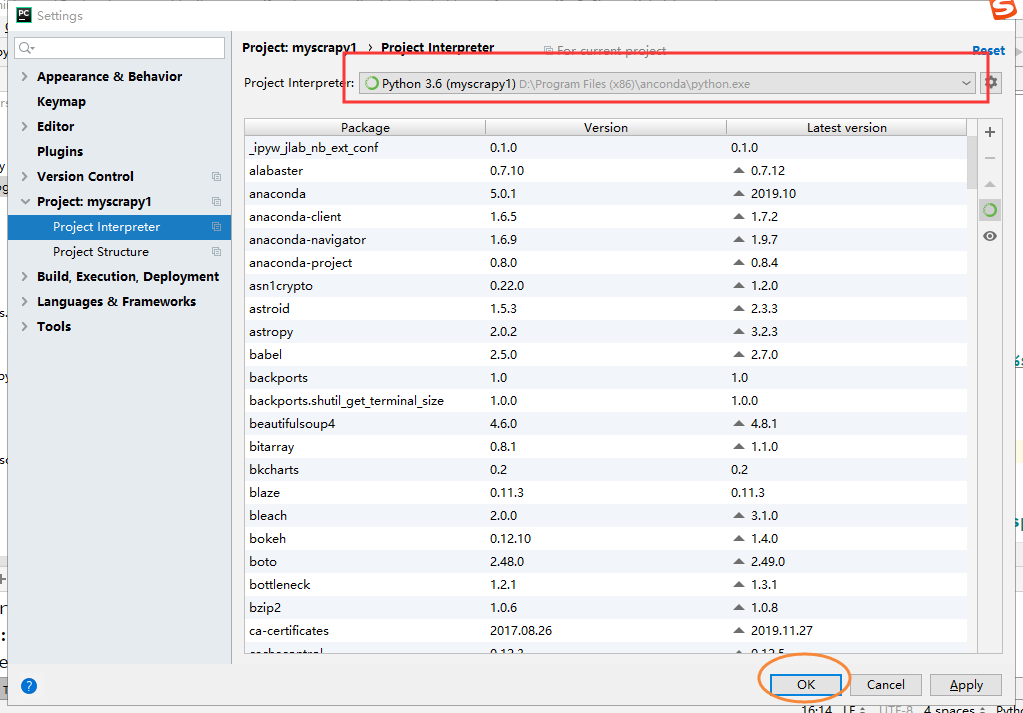Click the green Conda environments toggle icon
This screenshot has height=713, width=1023.
tap(990, 210)
